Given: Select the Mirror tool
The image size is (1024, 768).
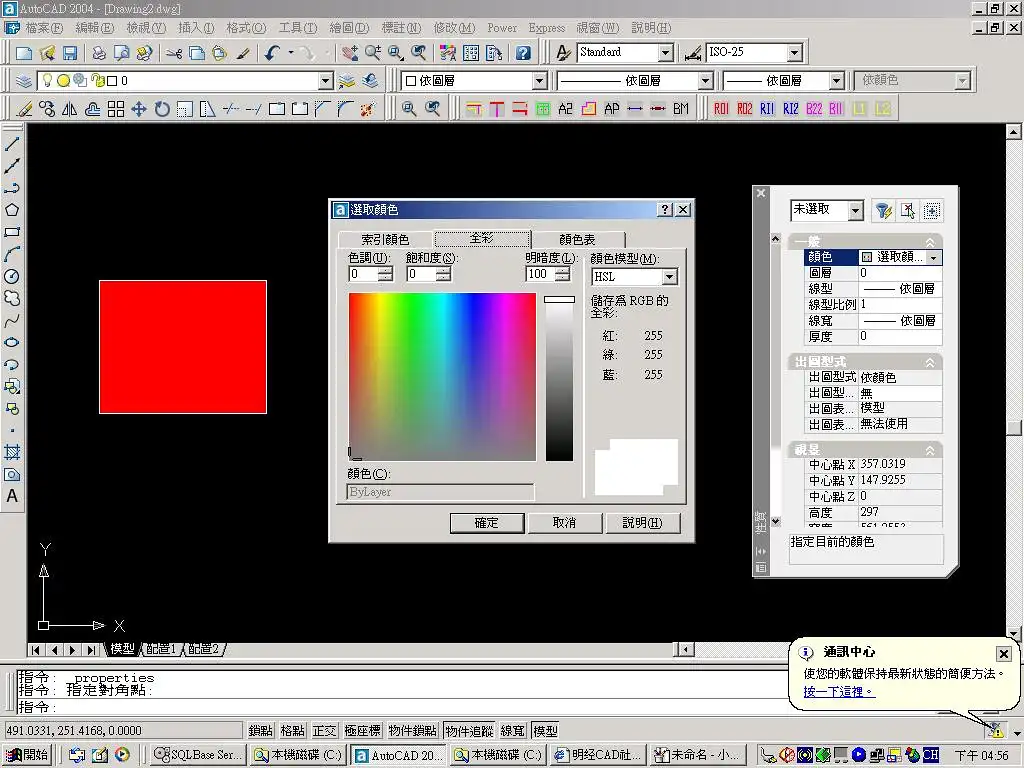Looking at the screenshot, I should (69, 109).
